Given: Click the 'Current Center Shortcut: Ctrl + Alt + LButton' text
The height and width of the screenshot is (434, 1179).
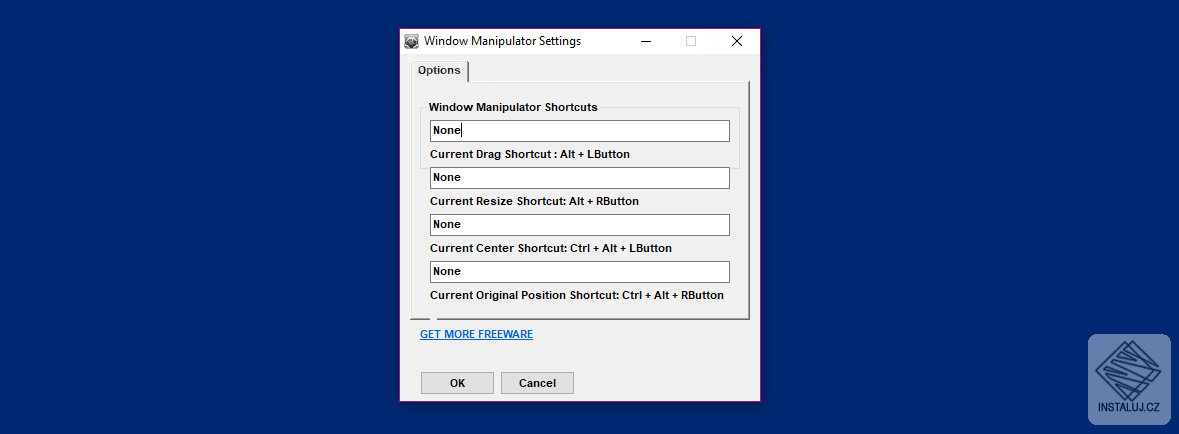Looking at the screenshot, I should [551, 248].
